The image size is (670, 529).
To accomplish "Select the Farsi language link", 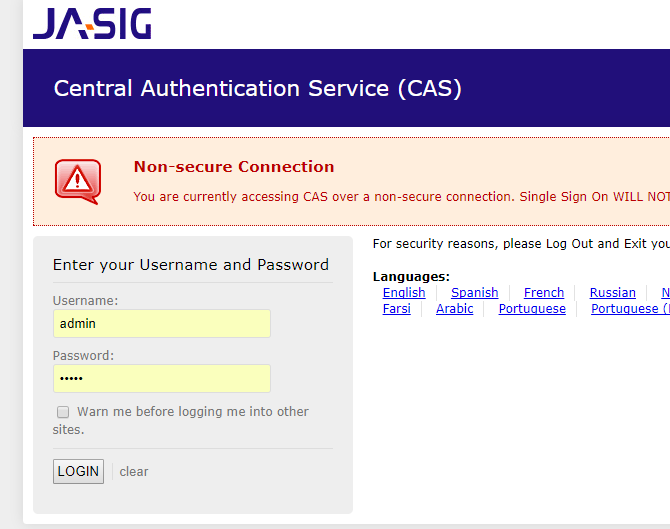I will coord(397,309).
